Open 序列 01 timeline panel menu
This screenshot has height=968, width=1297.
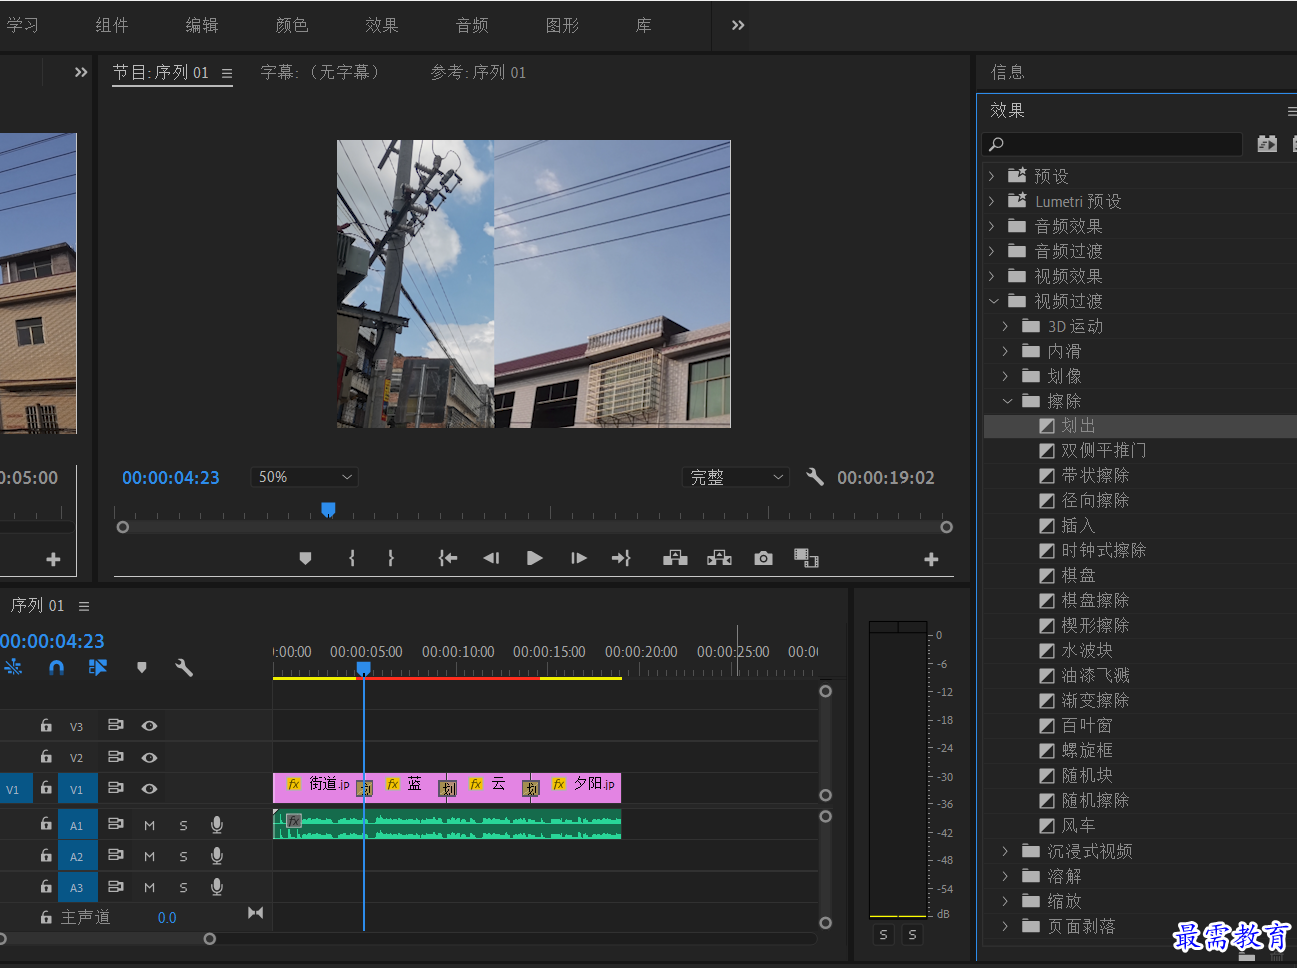click(x=84, y=606)
